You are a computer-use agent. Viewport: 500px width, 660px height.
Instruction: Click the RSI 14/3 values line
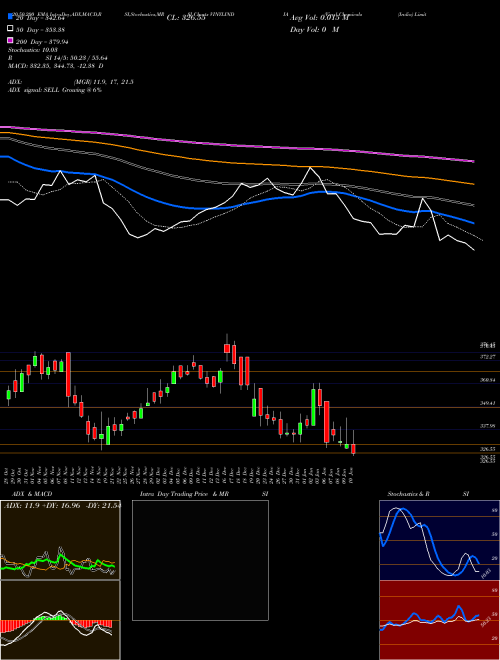(x=58, y=58)
